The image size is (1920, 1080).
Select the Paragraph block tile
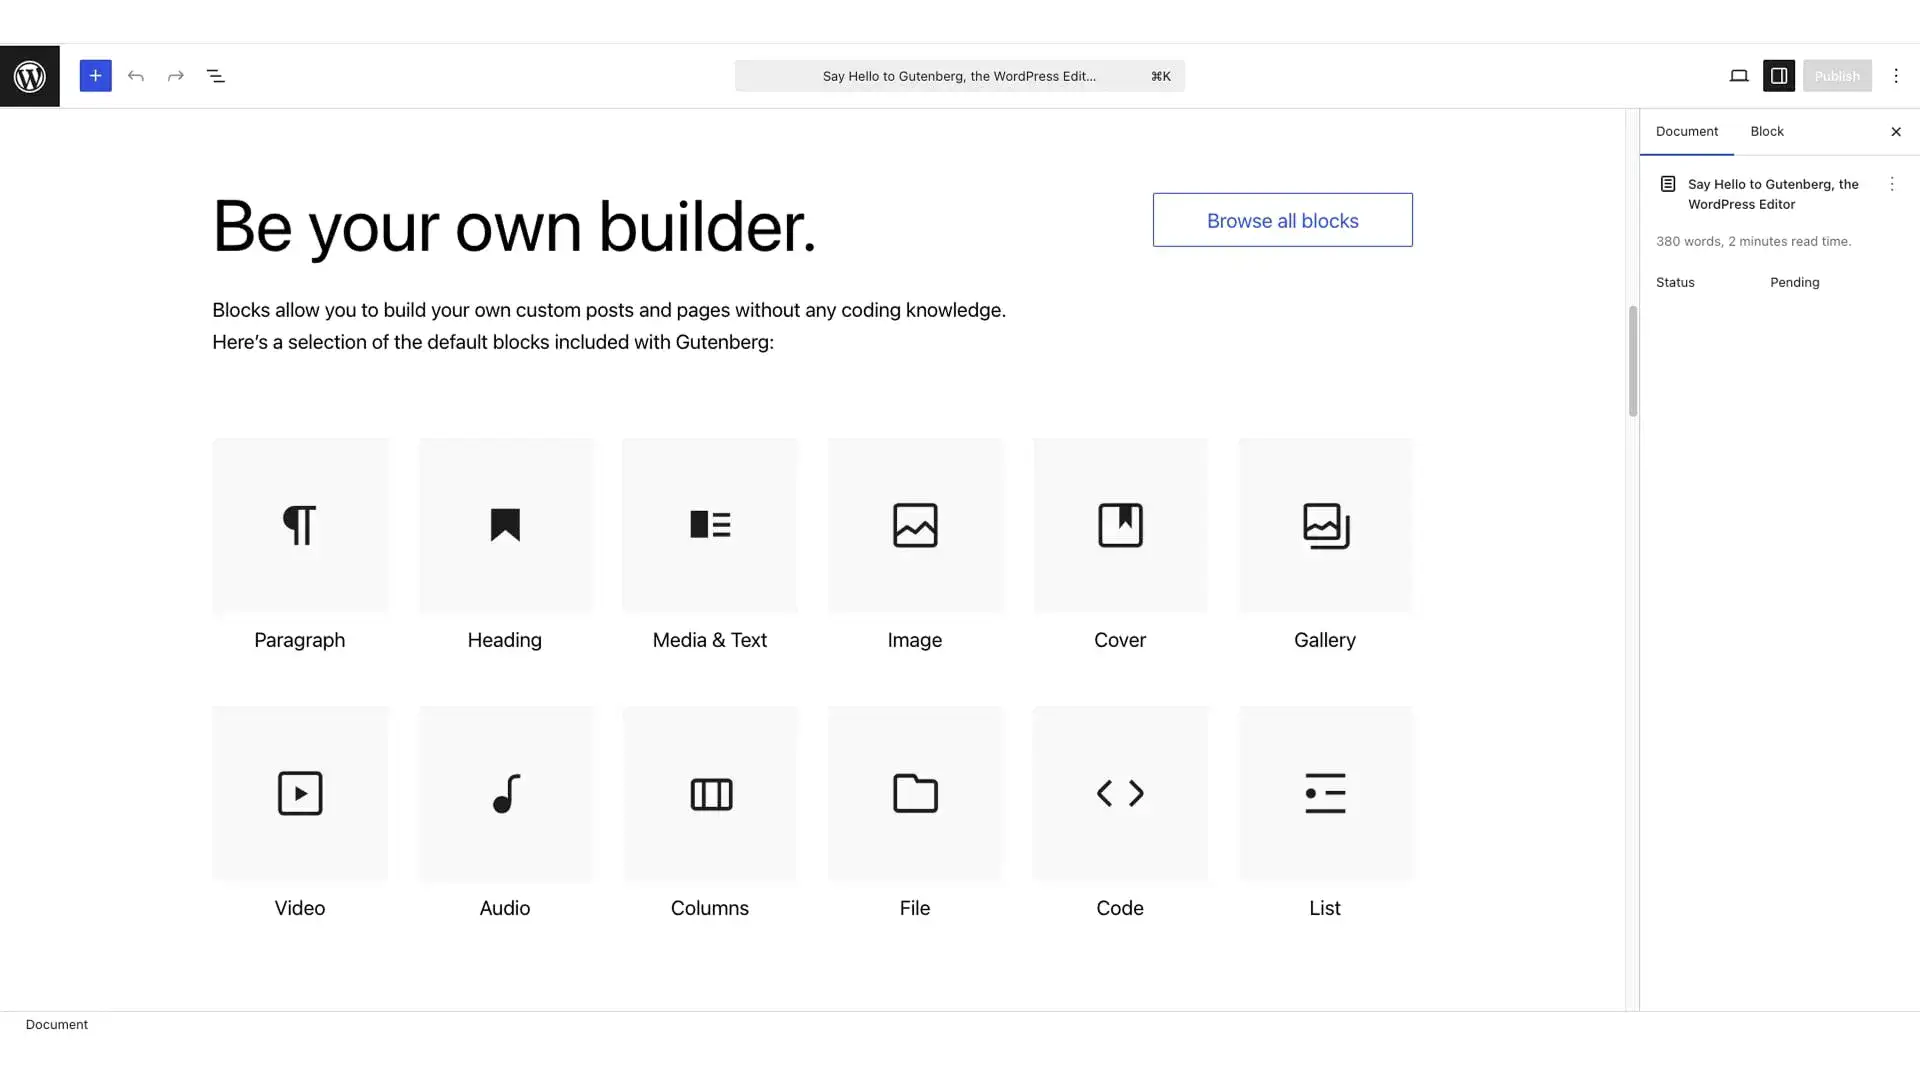point(300,525)
